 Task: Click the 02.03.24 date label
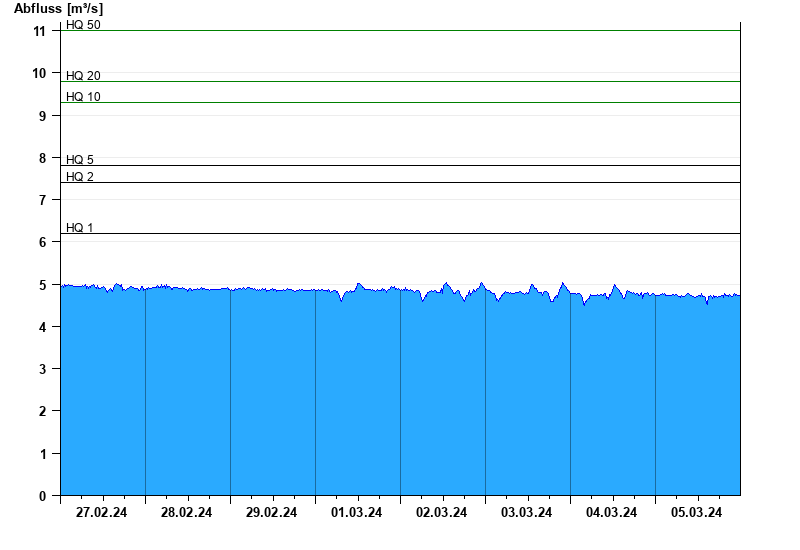441,512
